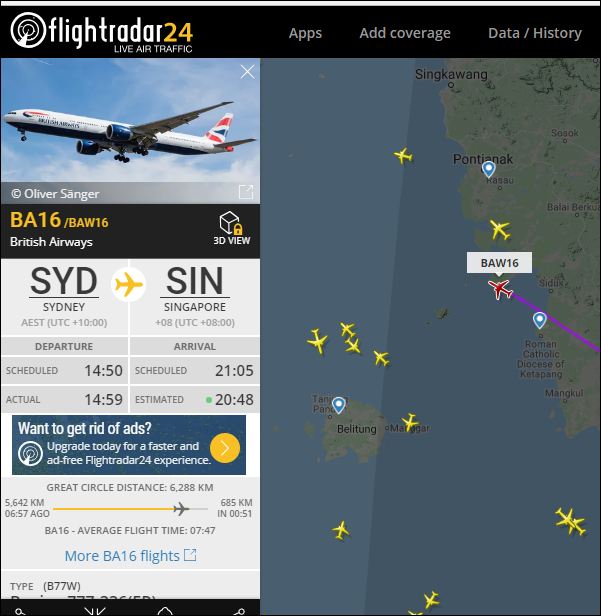Select the airport pin on Belitung island
601x616 pixels.
pyautogui.click(x=339, y=405)
